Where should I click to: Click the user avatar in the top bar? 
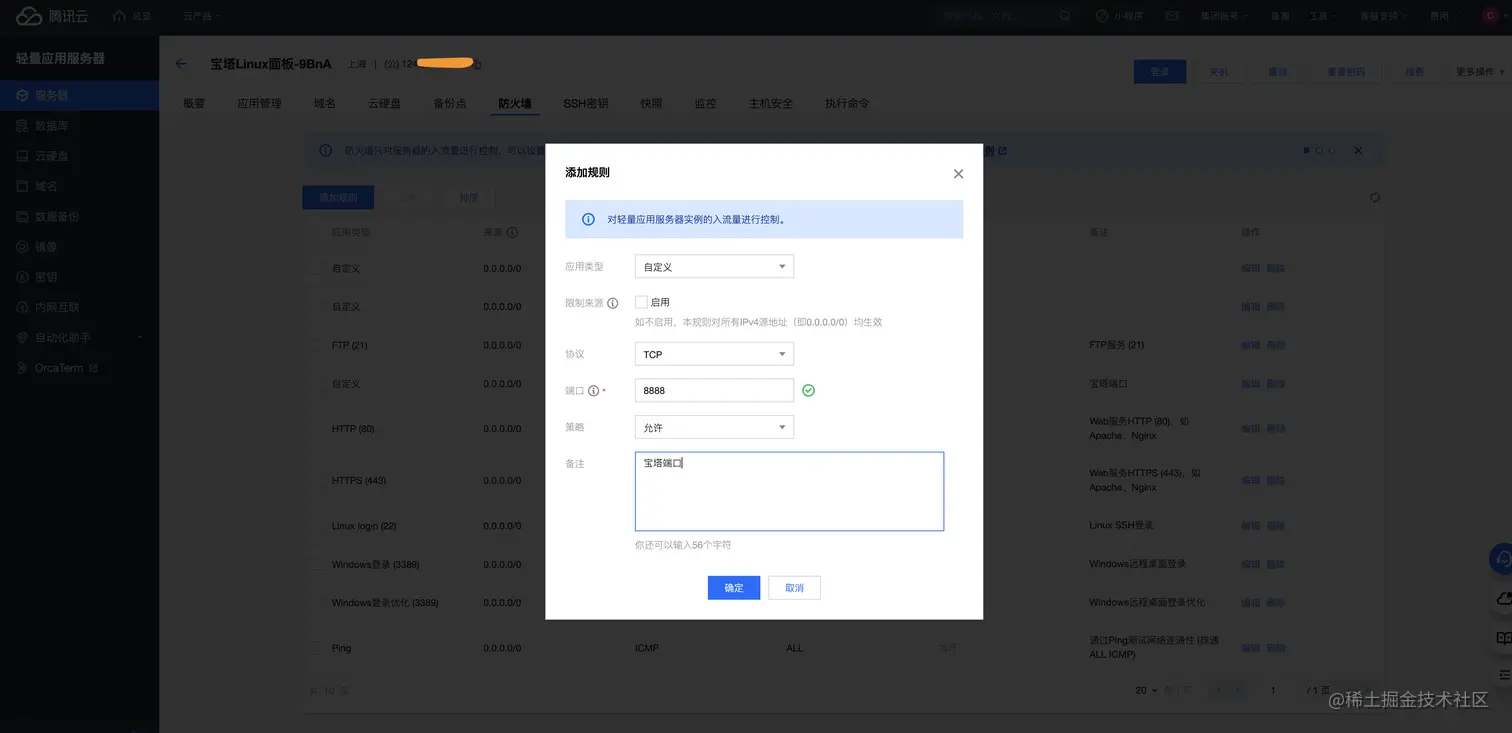point(1489,16)
